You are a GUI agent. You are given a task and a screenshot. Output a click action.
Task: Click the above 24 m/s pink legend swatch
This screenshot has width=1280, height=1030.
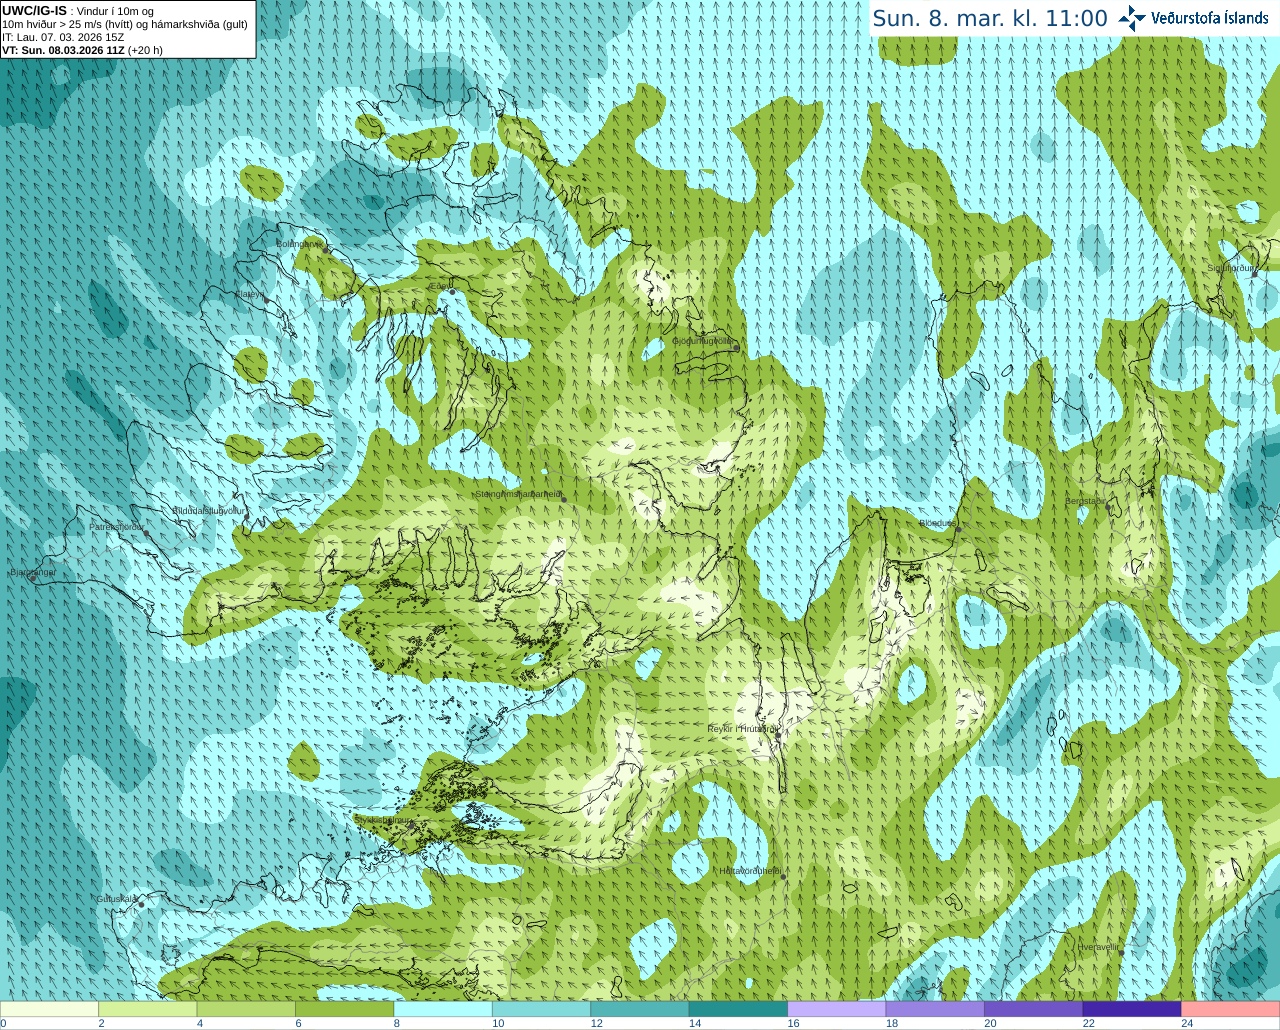[1231, 1009]
